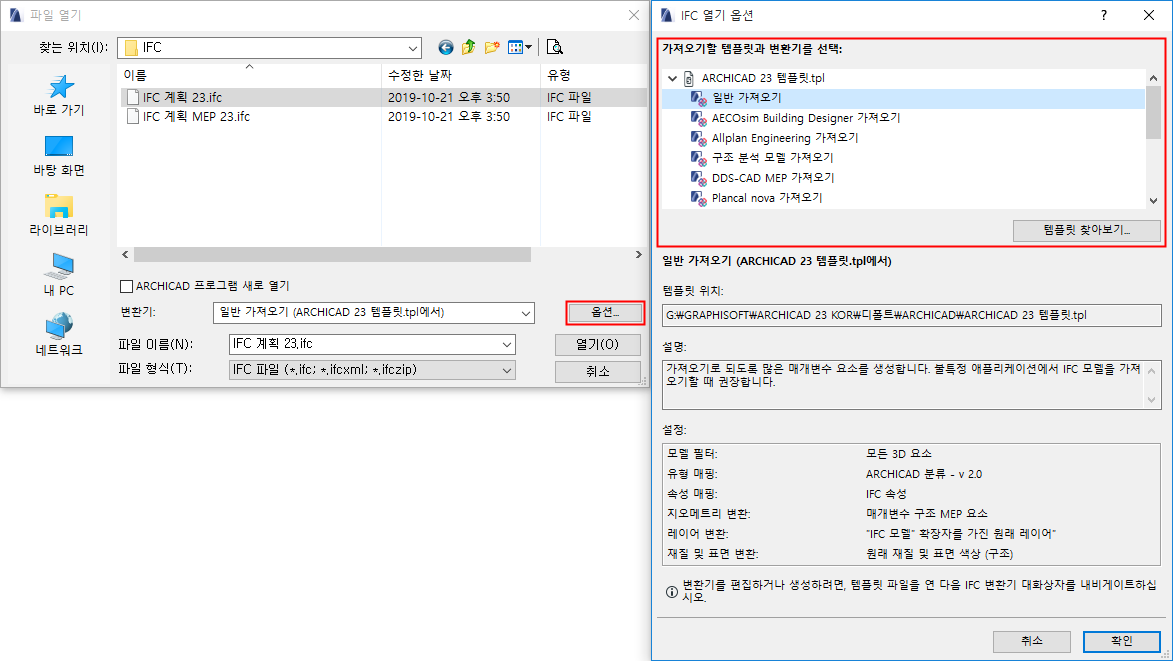Click the 유형 매핑 value ARCHICAD 분류 - v 2.0
The width and height of the screenshot is (1173, 661).
[x=924, y=474]
